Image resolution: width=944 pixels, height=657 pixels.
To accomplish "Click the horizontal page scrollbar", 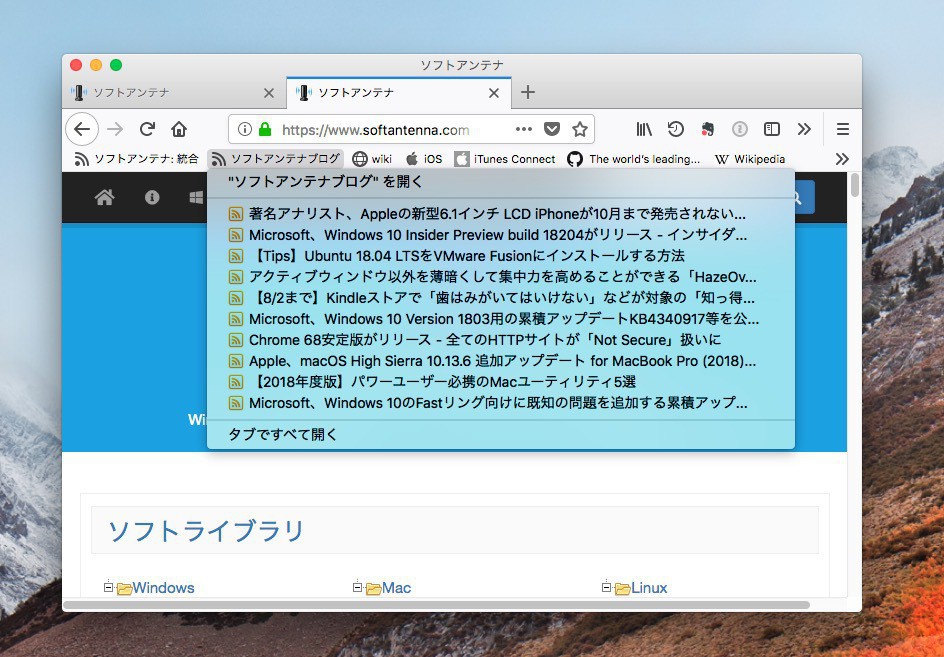I will [x=436, y=604].
